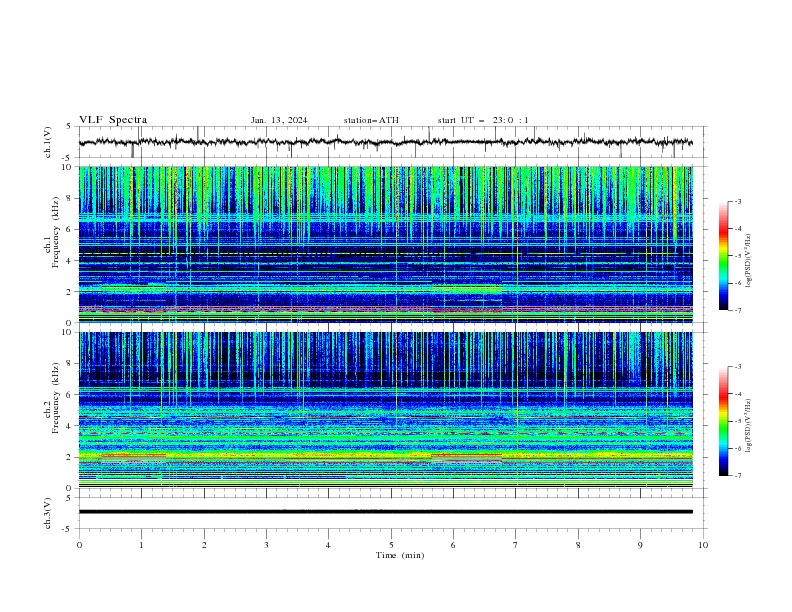Screen dimensions: 792x612
Task: Click time axis tick label "8"
Action: [578, 545]
